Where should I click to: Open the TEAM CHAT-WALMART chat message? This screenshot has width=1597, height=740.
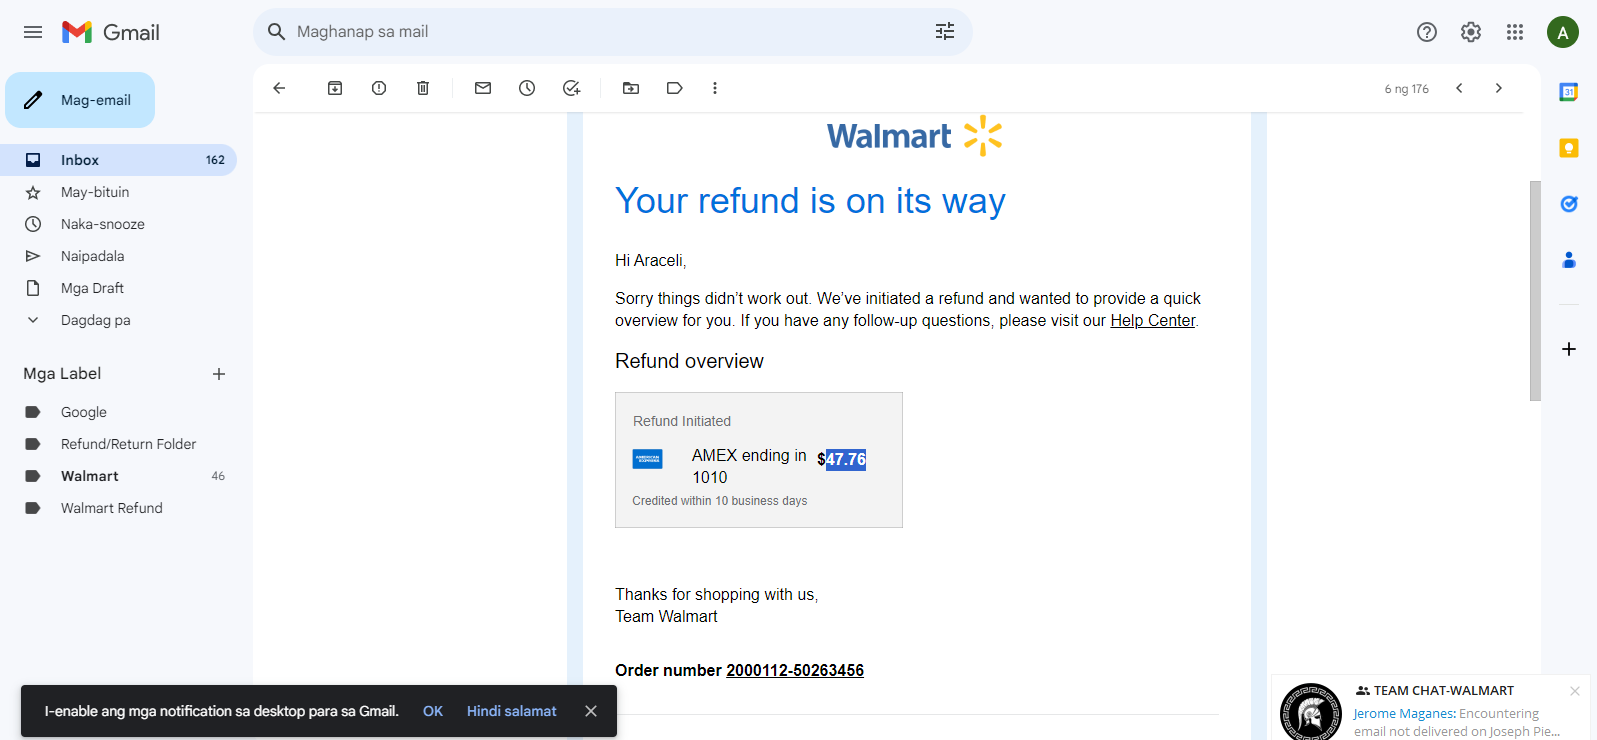pos(1456,722)
